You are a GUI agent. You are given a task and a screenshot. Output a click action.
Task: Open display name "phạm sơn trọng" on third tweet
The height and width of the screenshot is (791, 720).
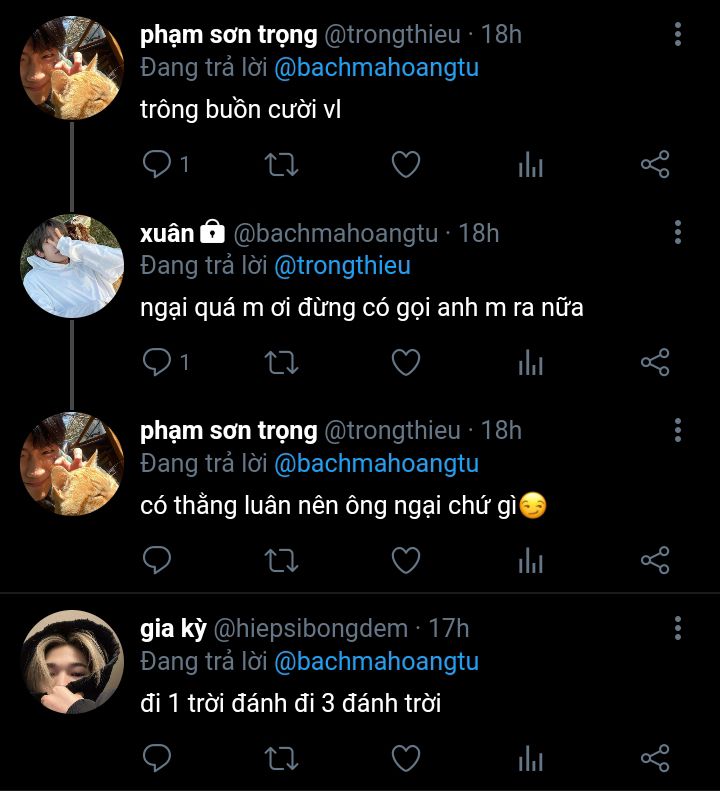pyautogui.click(x=229, y=431)
